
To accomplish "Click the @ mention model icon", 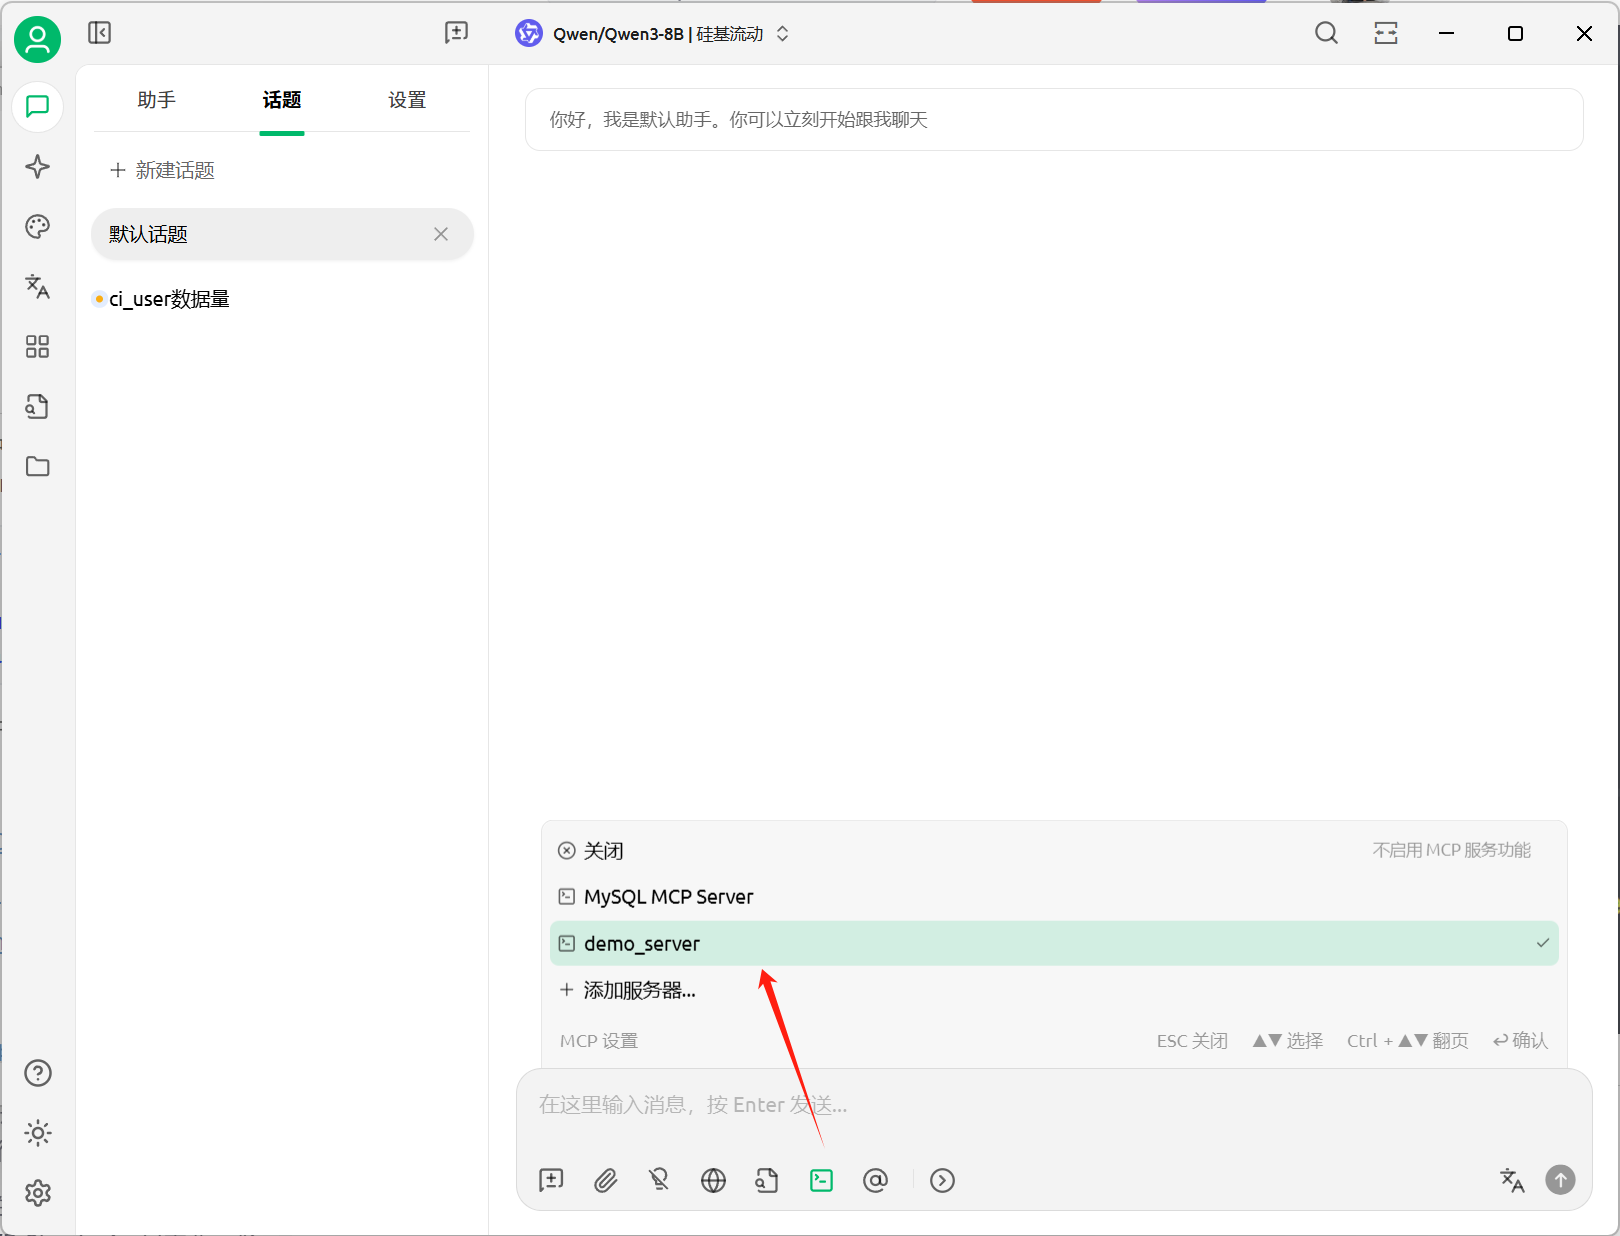I will pyautogui.click(x=875, y=1181).
